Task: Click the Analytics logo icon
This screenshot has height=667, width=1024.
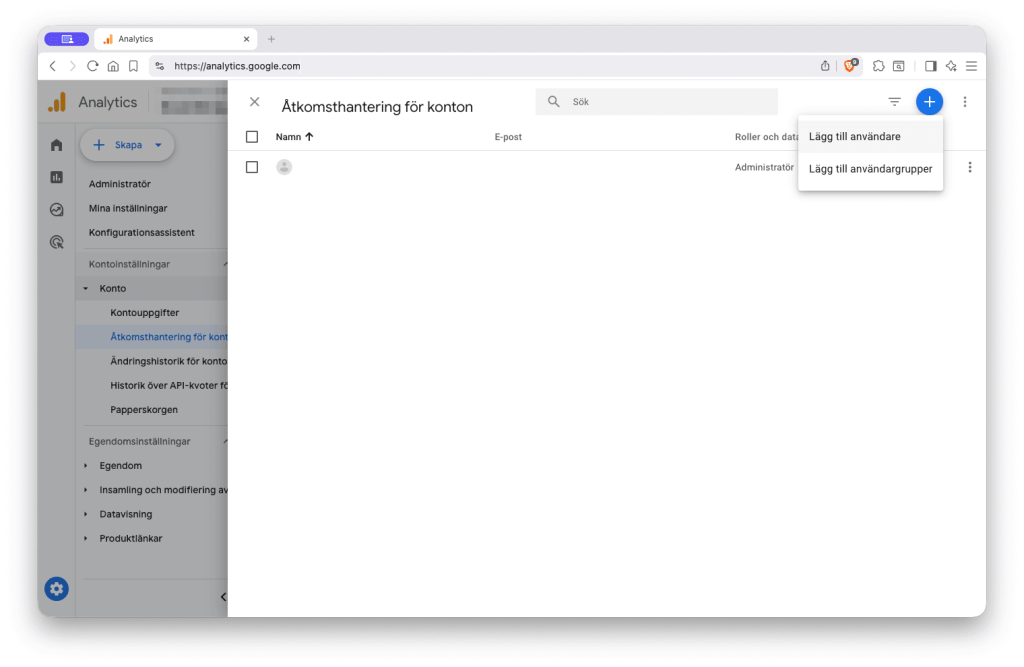Action: [57, 102]
